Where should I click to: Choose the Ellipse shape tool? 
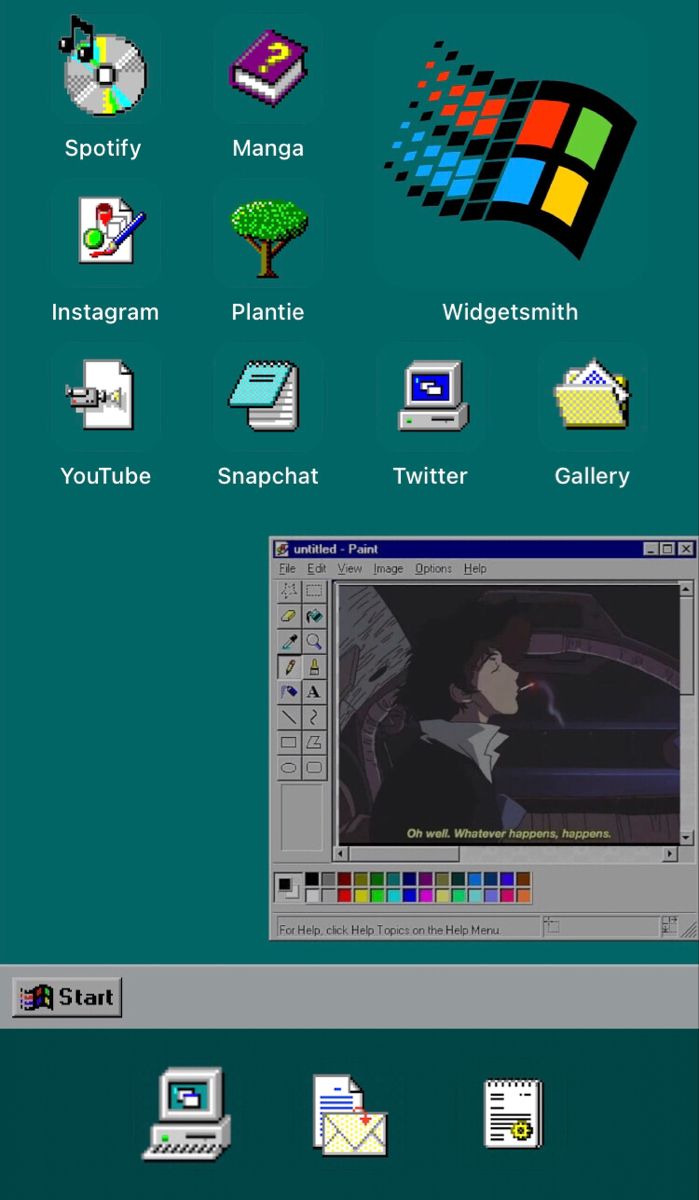[288, 768]
